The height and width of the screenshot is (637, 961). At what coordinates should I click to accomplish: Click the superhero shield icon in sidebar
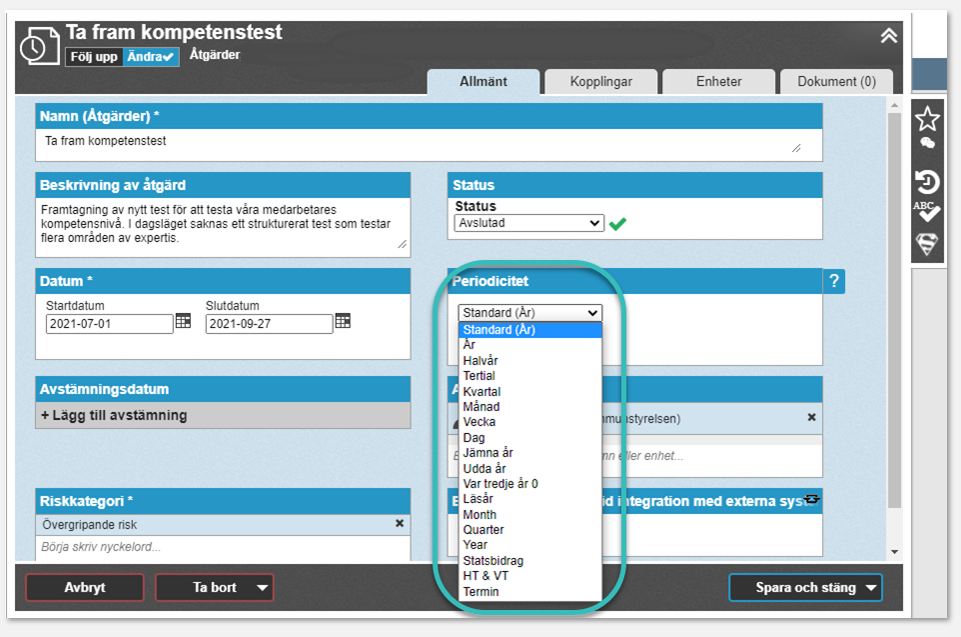pyautogui.click(x=928, y=244)
